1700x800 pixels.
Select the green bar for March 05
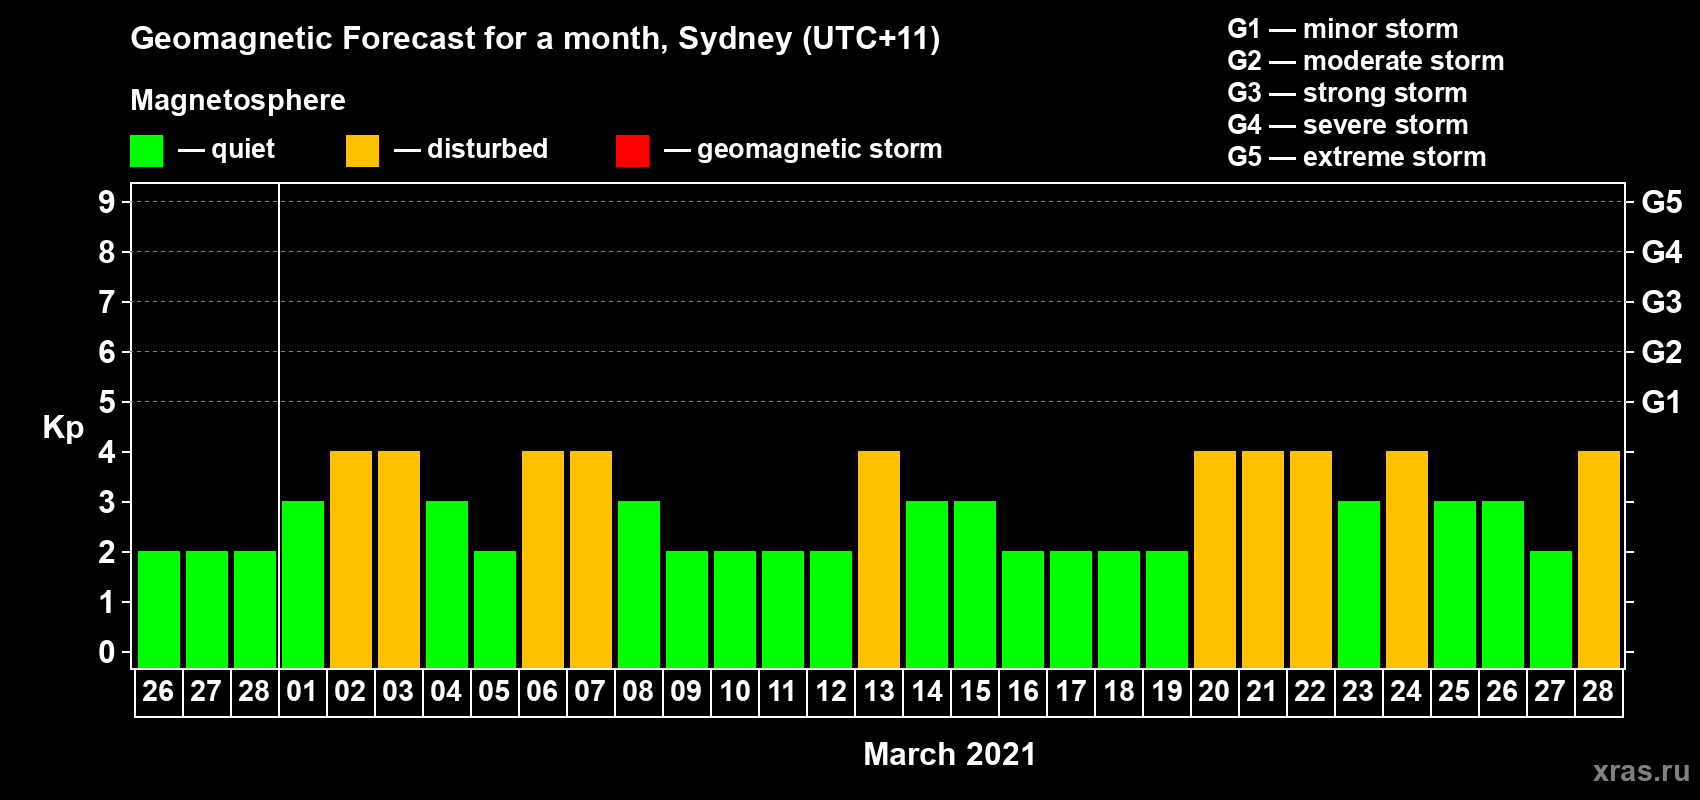(495, 609)
